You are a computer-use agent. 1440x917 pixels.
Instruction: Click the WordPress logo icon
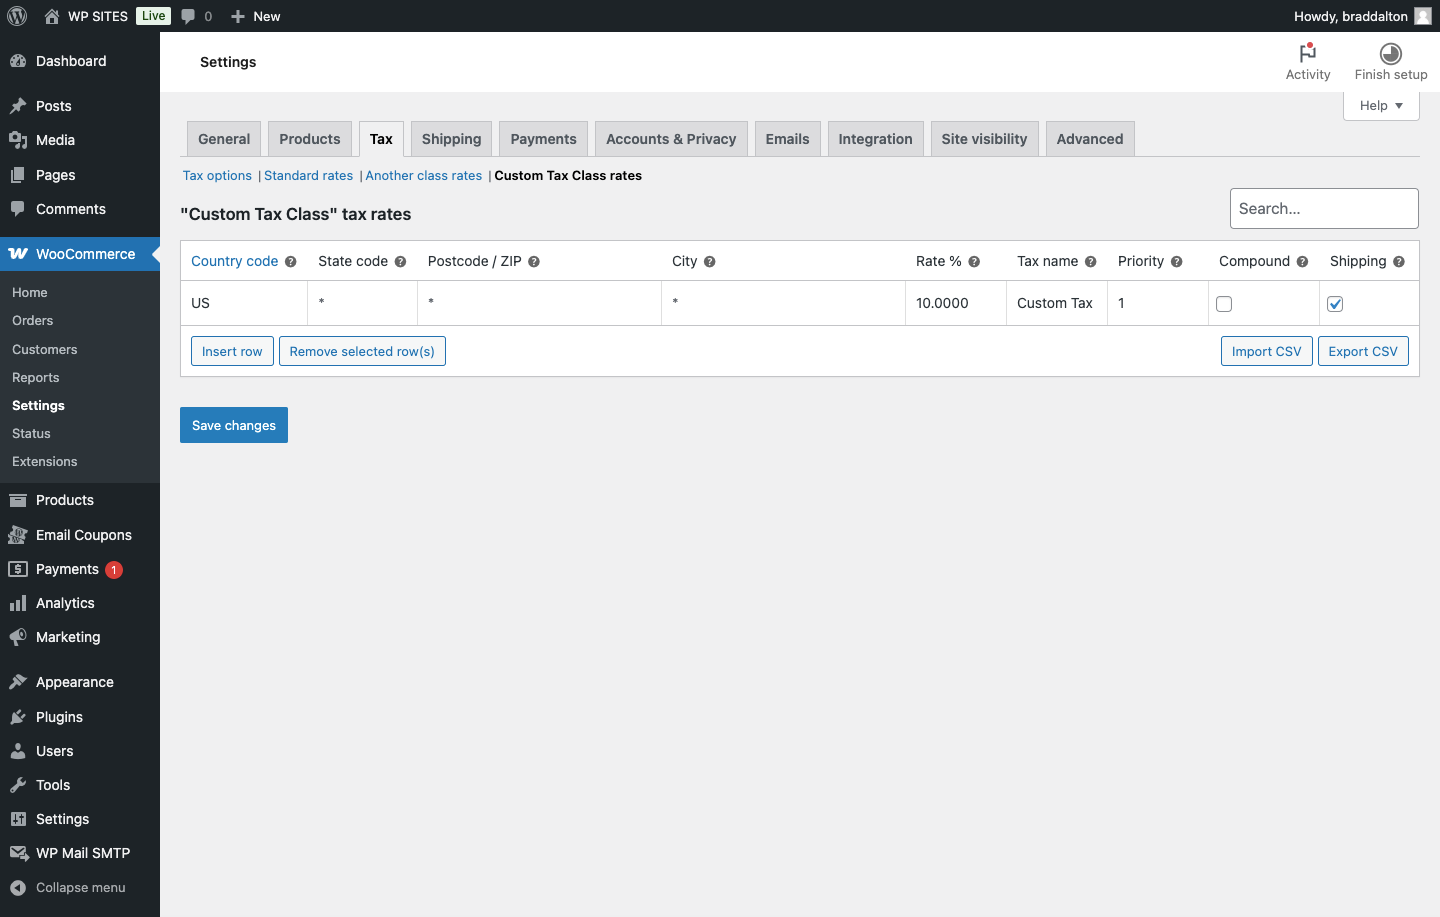tap(17, 16)
